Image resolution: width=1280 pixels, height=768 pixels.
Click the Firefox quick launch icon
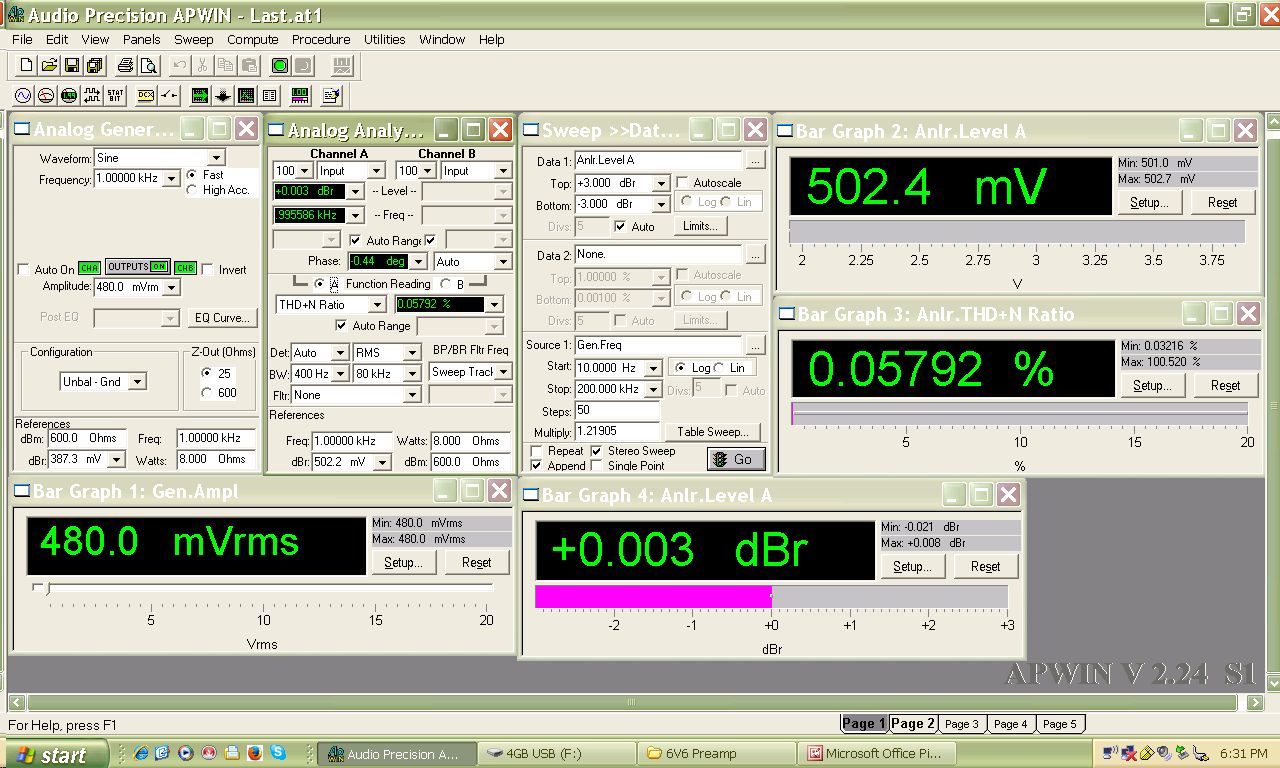point(254,753)
